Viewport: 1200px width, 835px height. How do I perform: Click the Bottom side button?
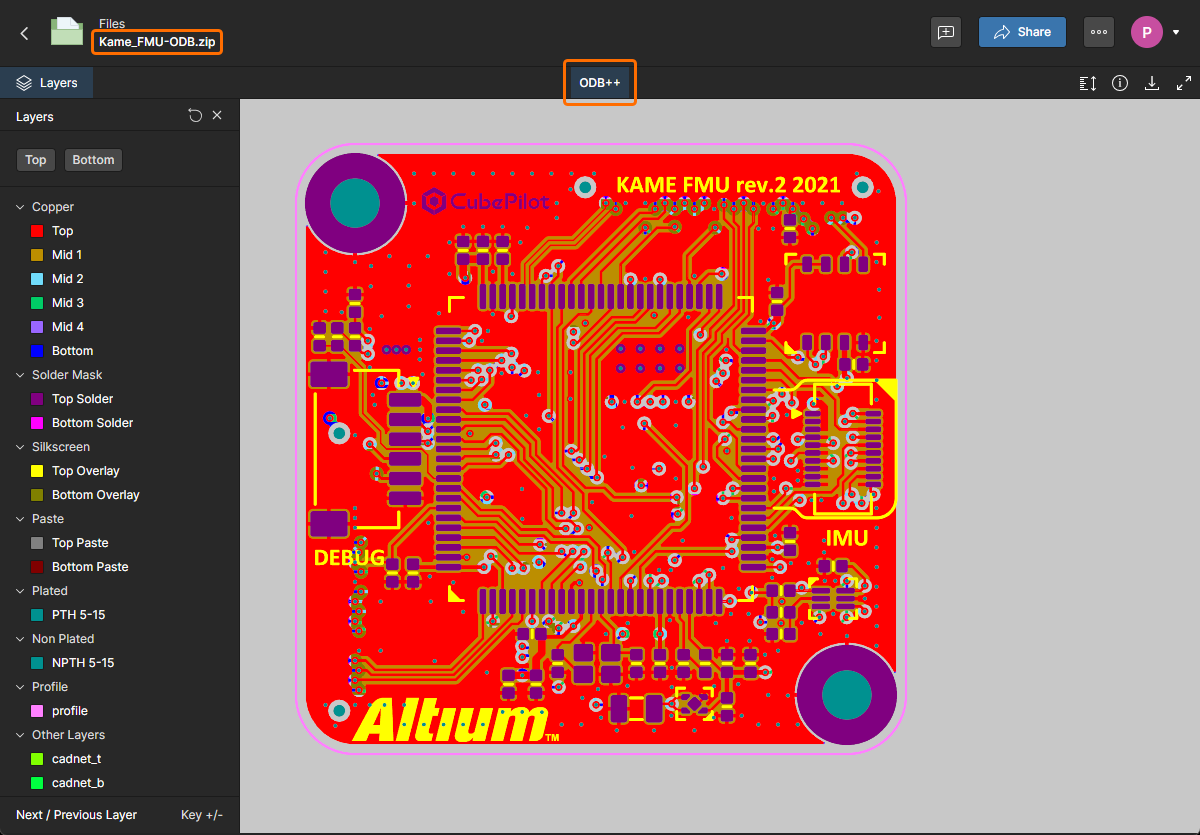(x=94, y=160)
